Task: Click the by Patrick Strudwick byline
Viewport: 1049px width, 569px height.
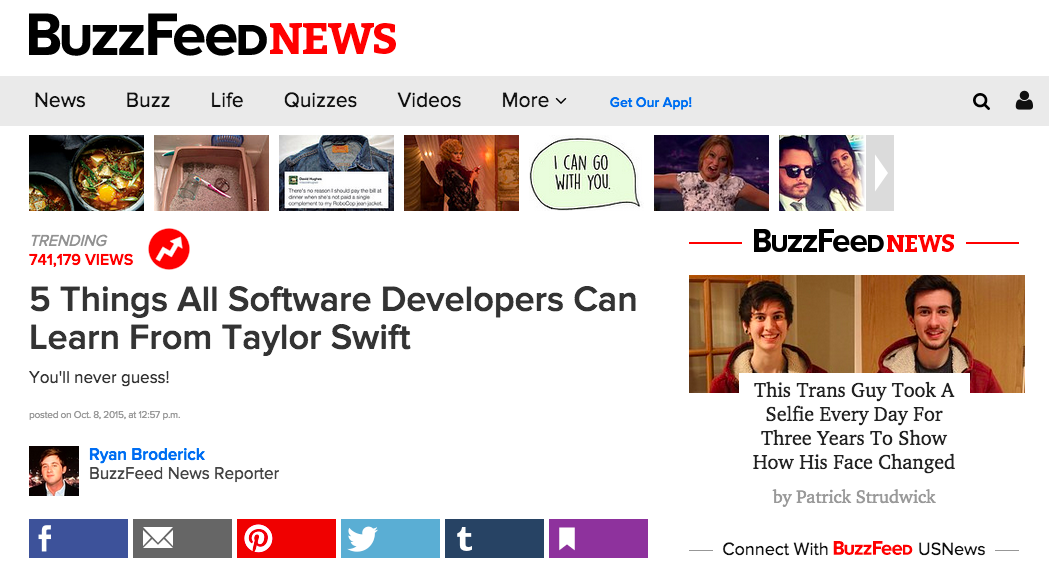Action: tap(854, 497)
